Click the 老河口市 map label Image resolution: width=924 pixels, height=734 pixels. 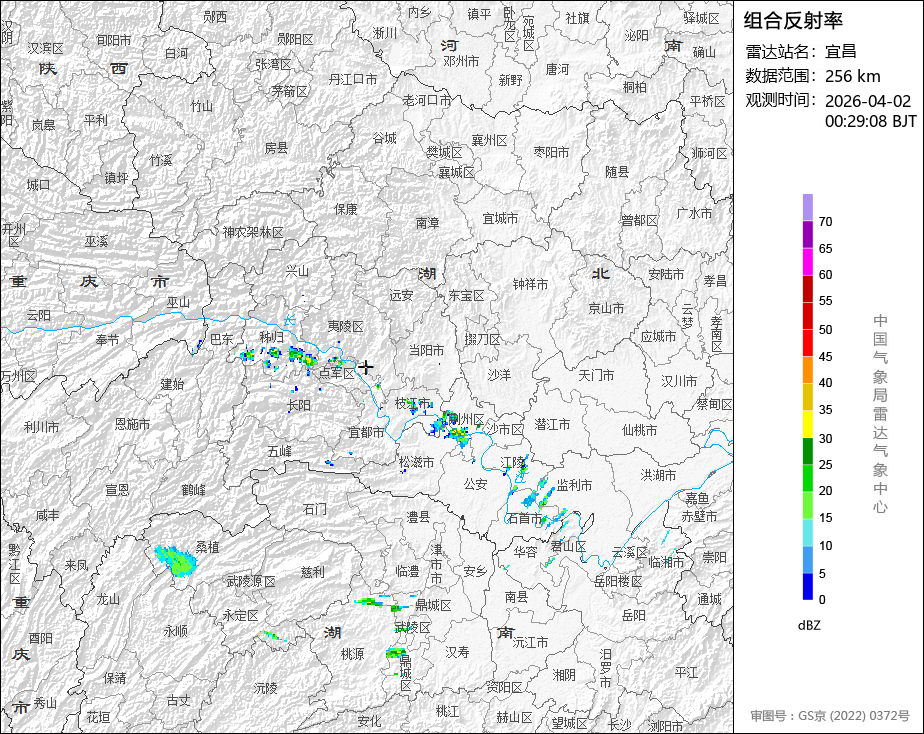(x=427, y=100)
